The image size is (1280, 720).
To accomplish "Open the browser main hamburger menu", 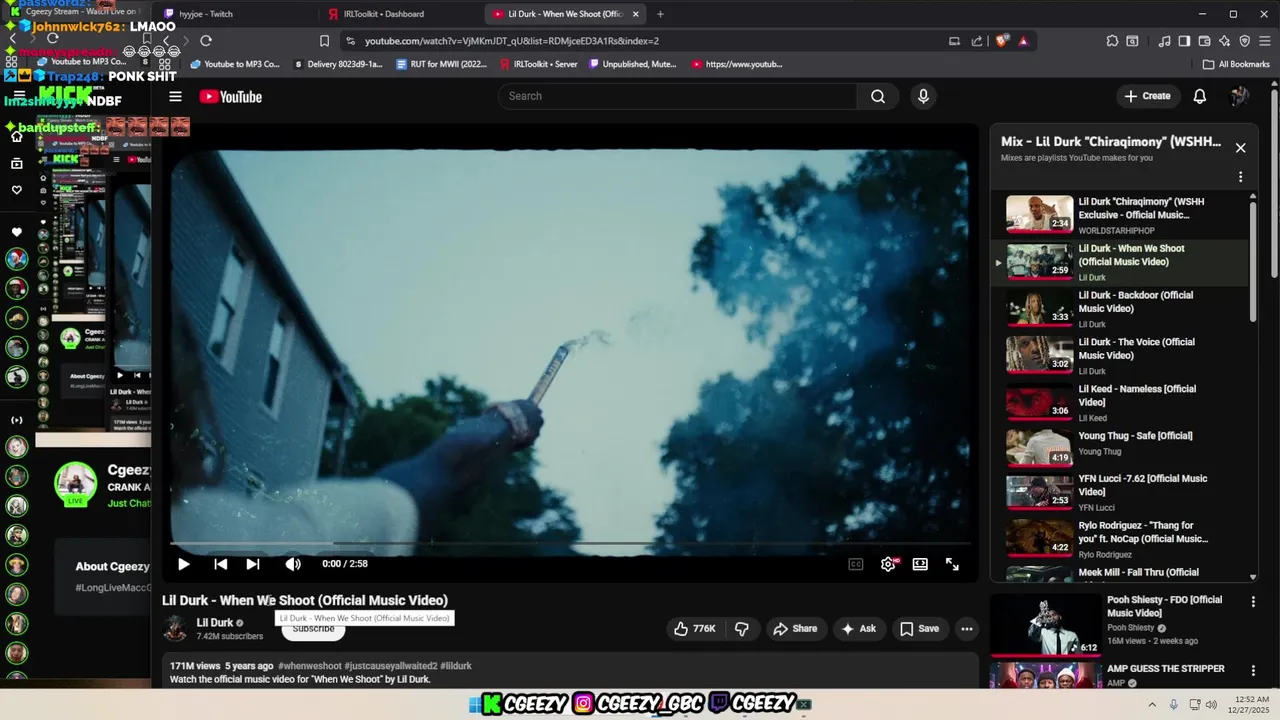I will tap(1265, 41).
